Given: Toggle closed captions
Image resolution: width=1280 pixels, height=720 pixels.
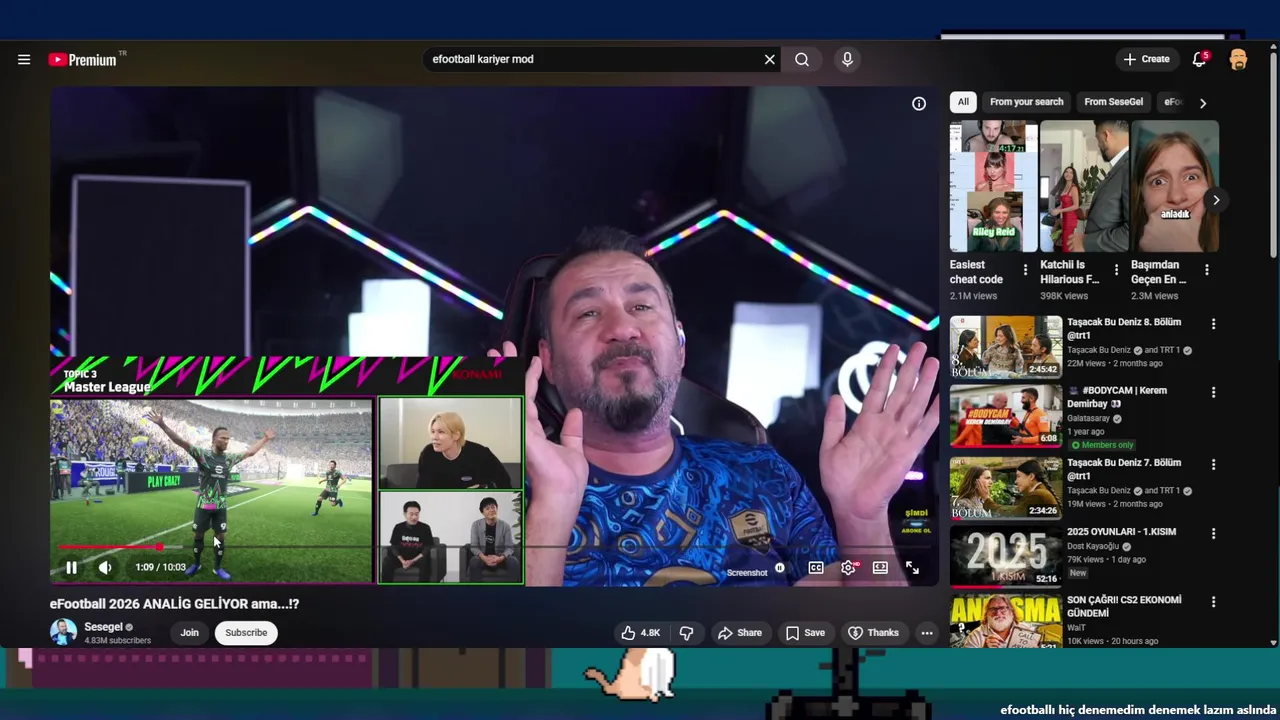Looking at the screenshot, I should click(816, 568).
